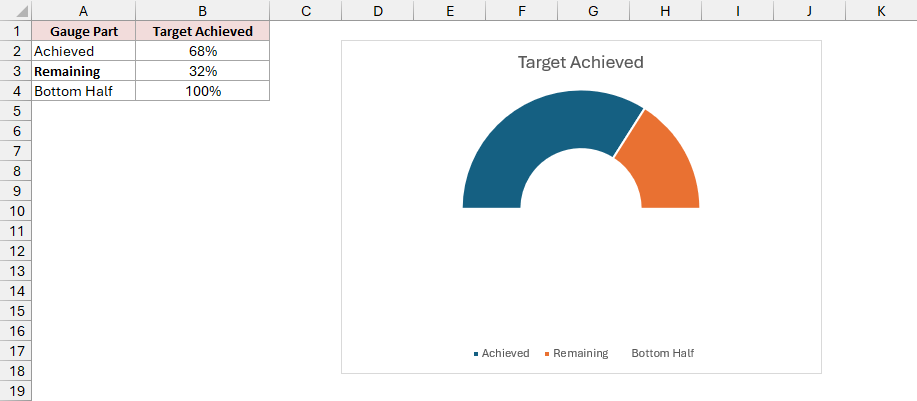Click the 'Target Achieved' header cell in column B
Image resolution: width=917 pixels, height=401 pixels.
[x=202, y=31]
